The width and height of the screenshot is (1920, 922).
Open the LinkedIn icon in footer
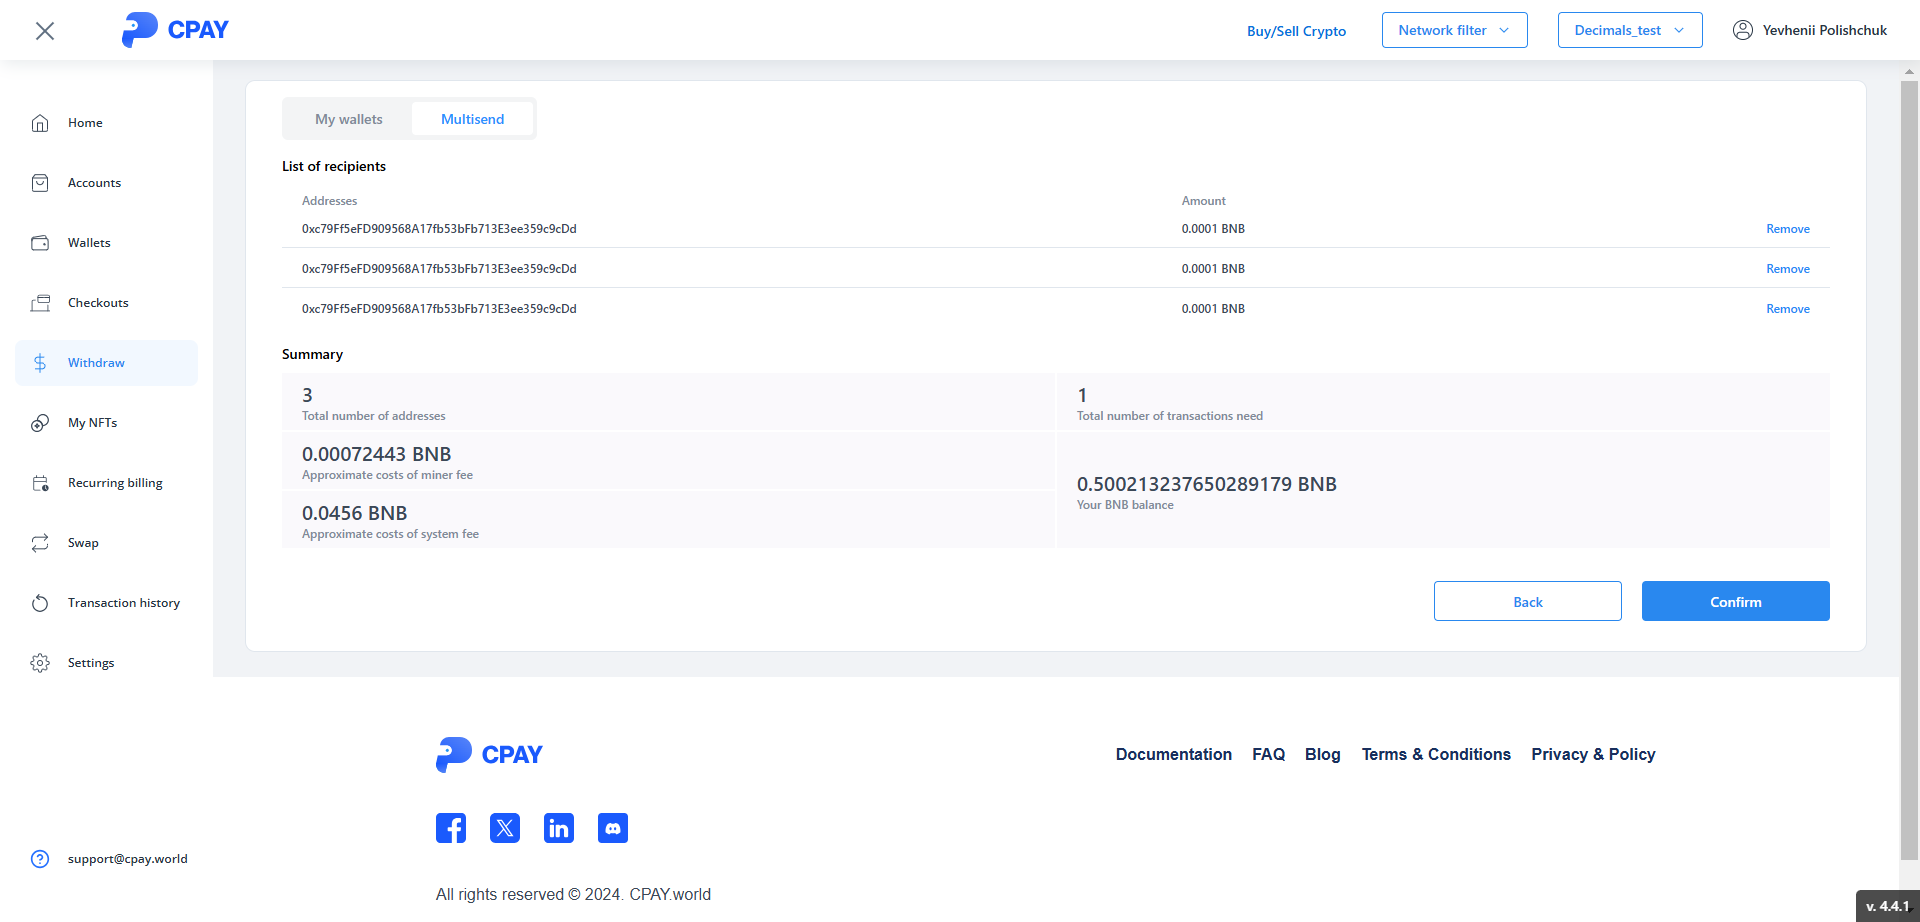click(x=559, y=828)
